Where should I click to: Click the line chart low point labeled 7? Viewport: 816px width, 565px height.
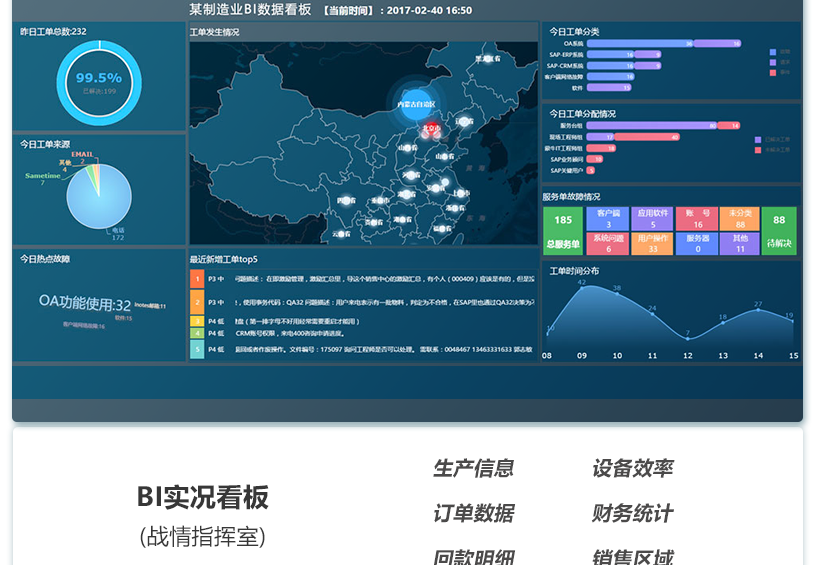point(688,339)
